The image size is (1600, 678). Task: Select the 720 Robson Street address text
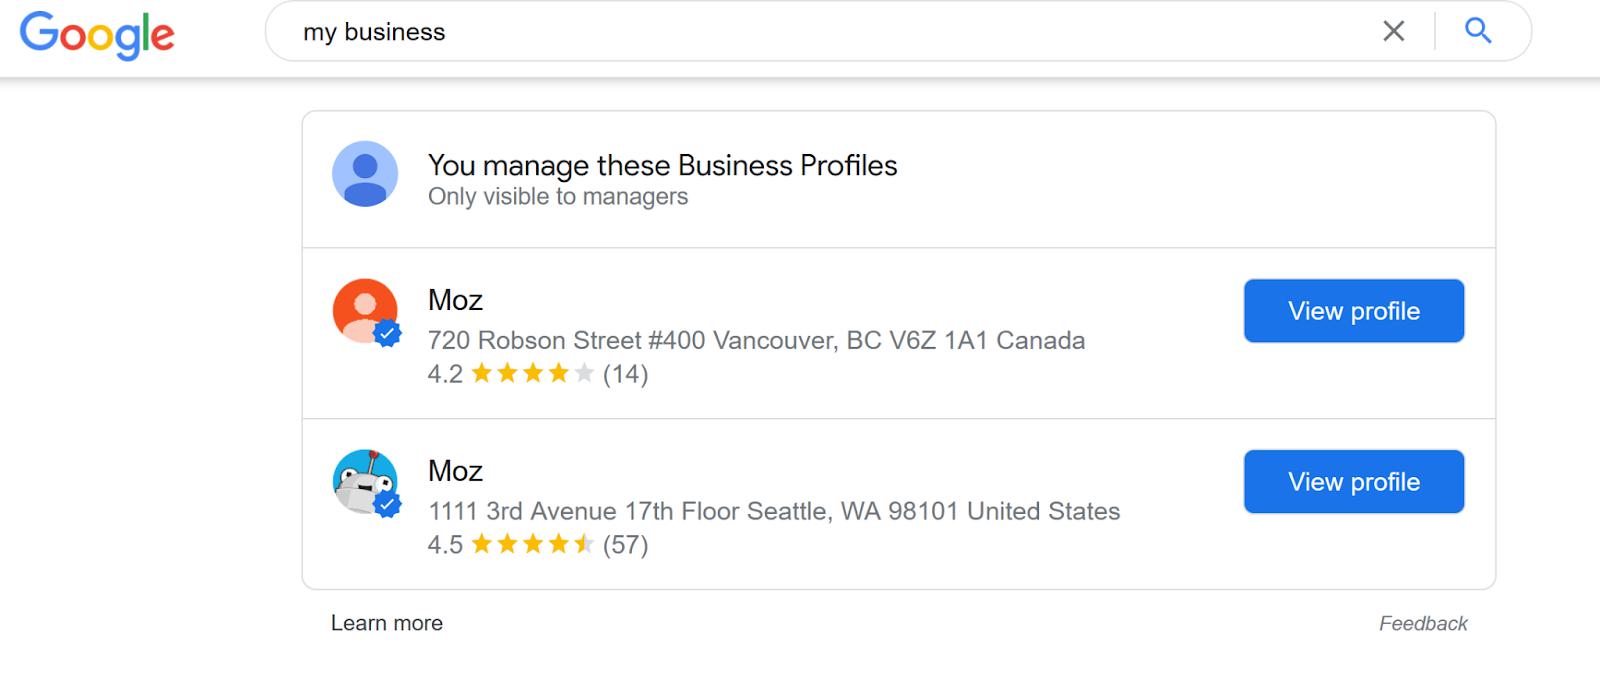click(x=756, y=341)
